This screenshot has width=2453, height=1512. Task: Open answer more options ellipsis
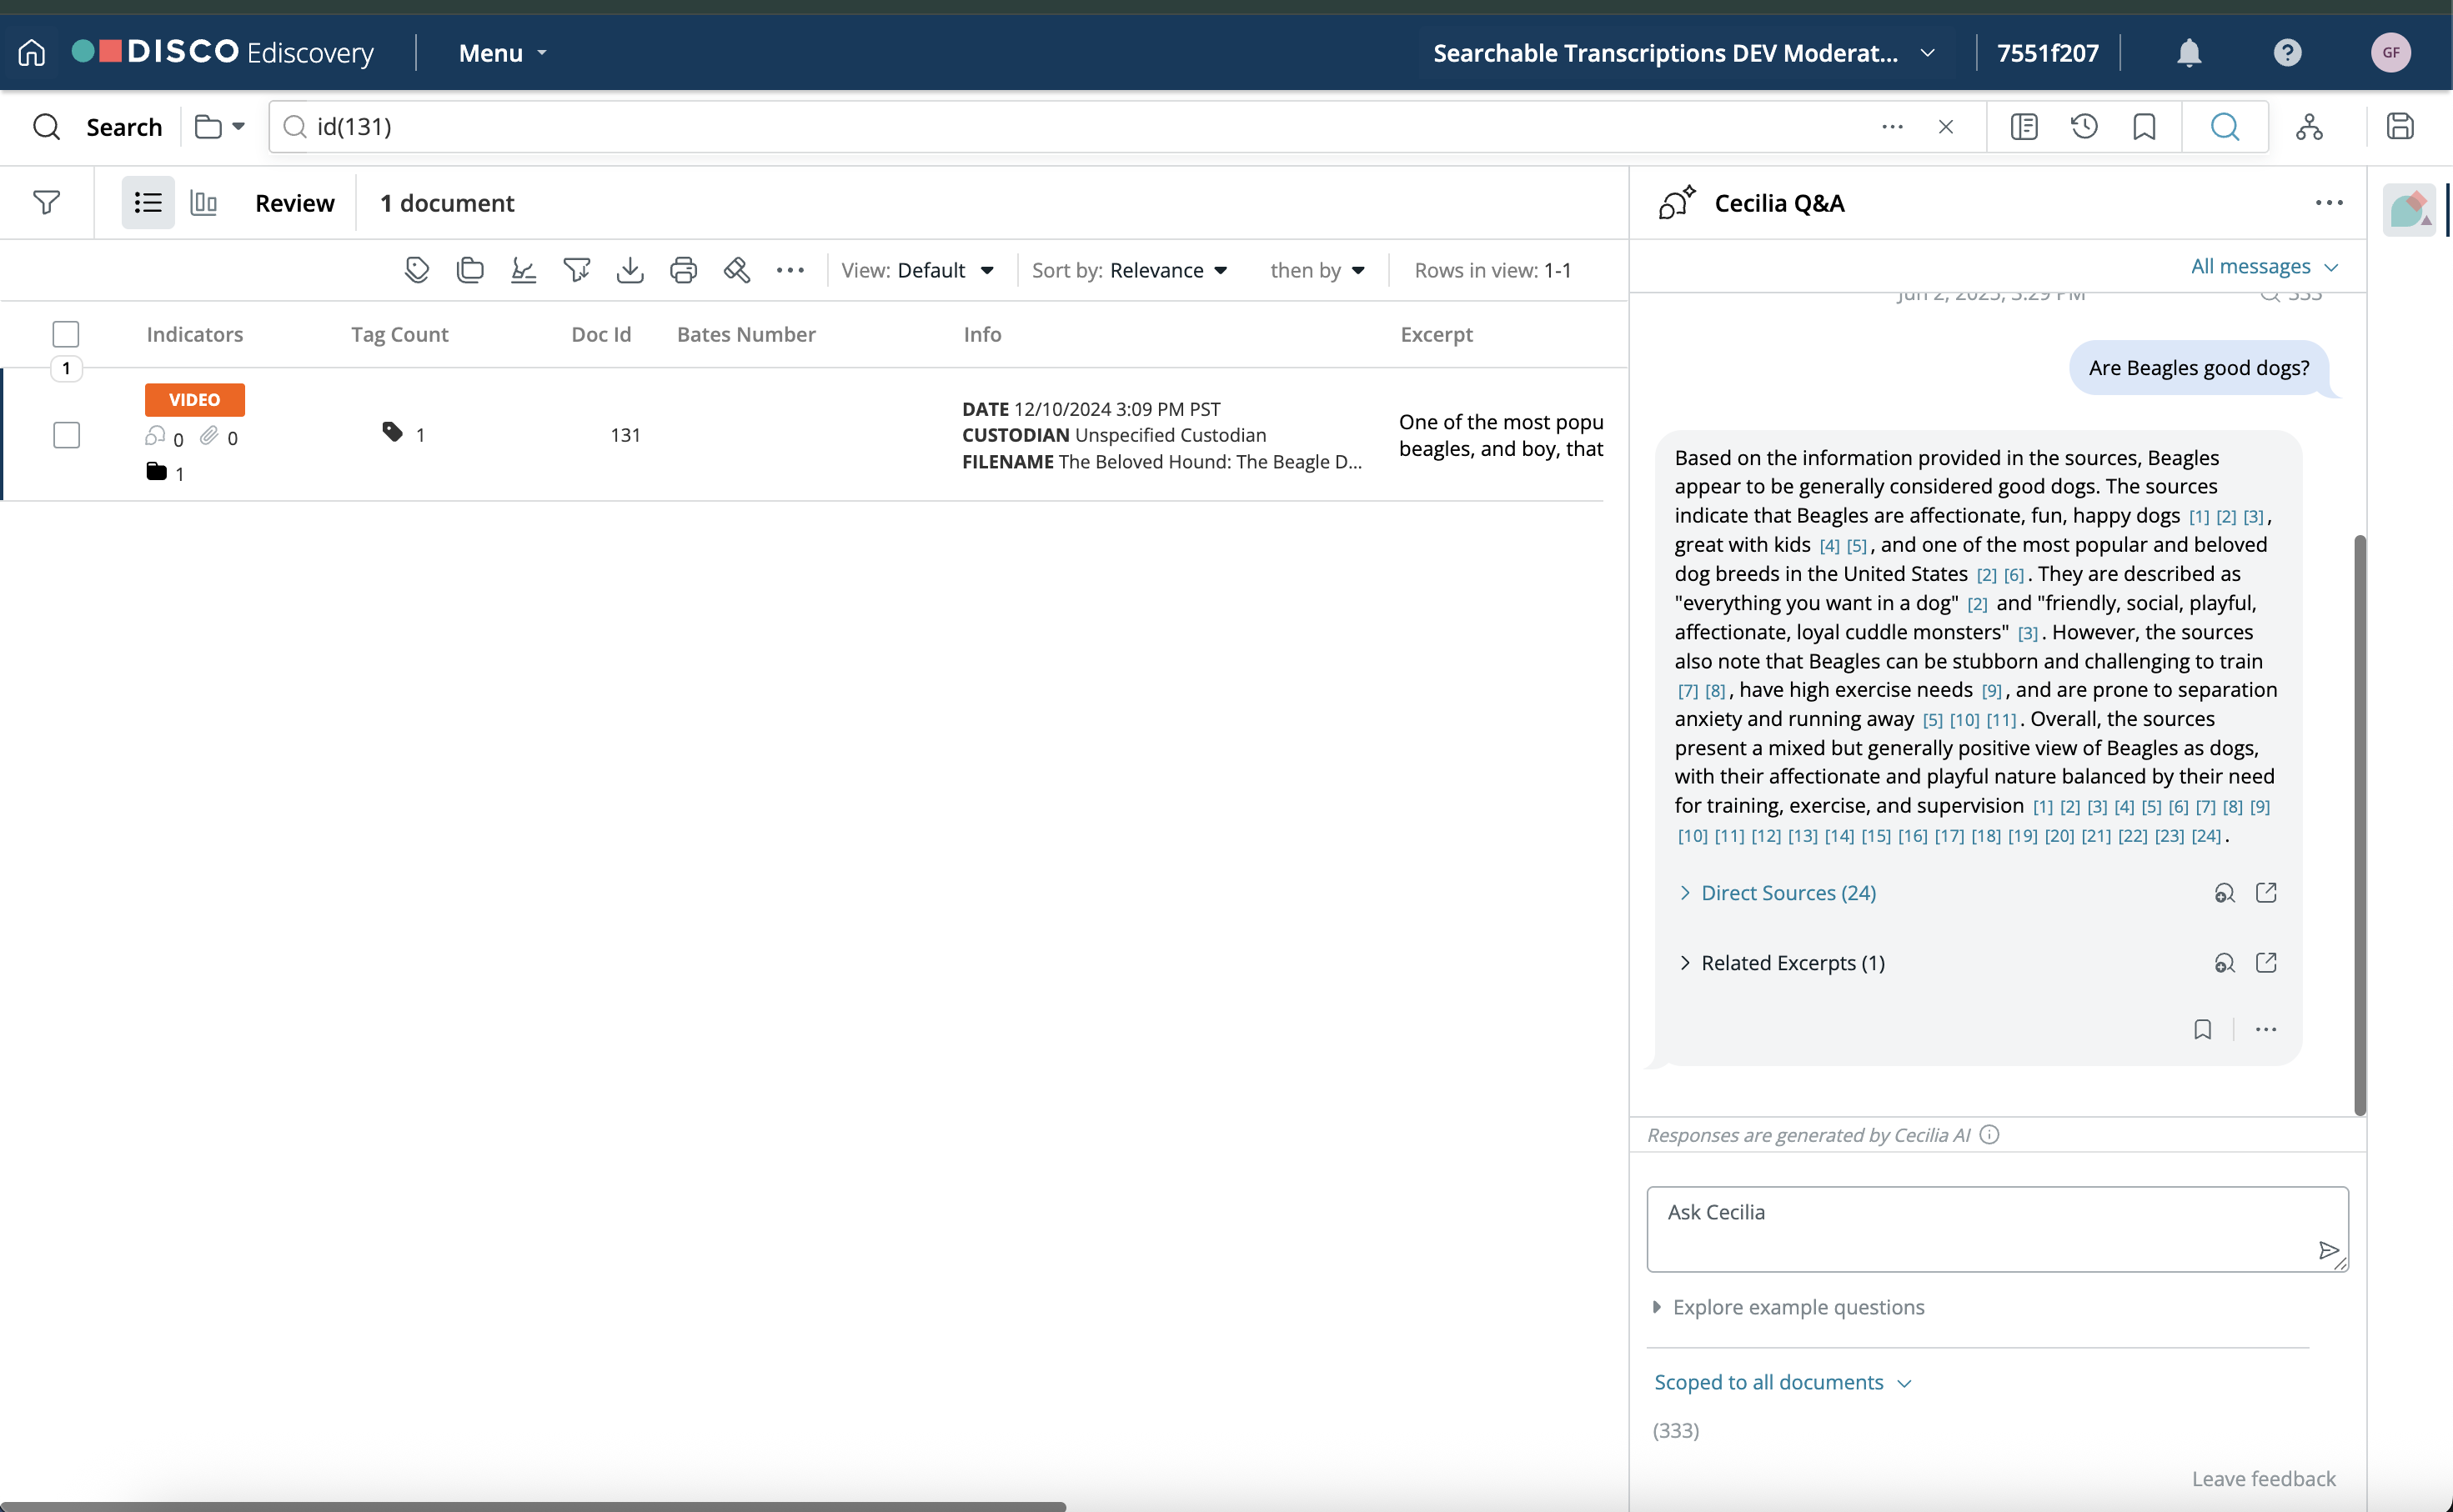tap(2266, 1030)
